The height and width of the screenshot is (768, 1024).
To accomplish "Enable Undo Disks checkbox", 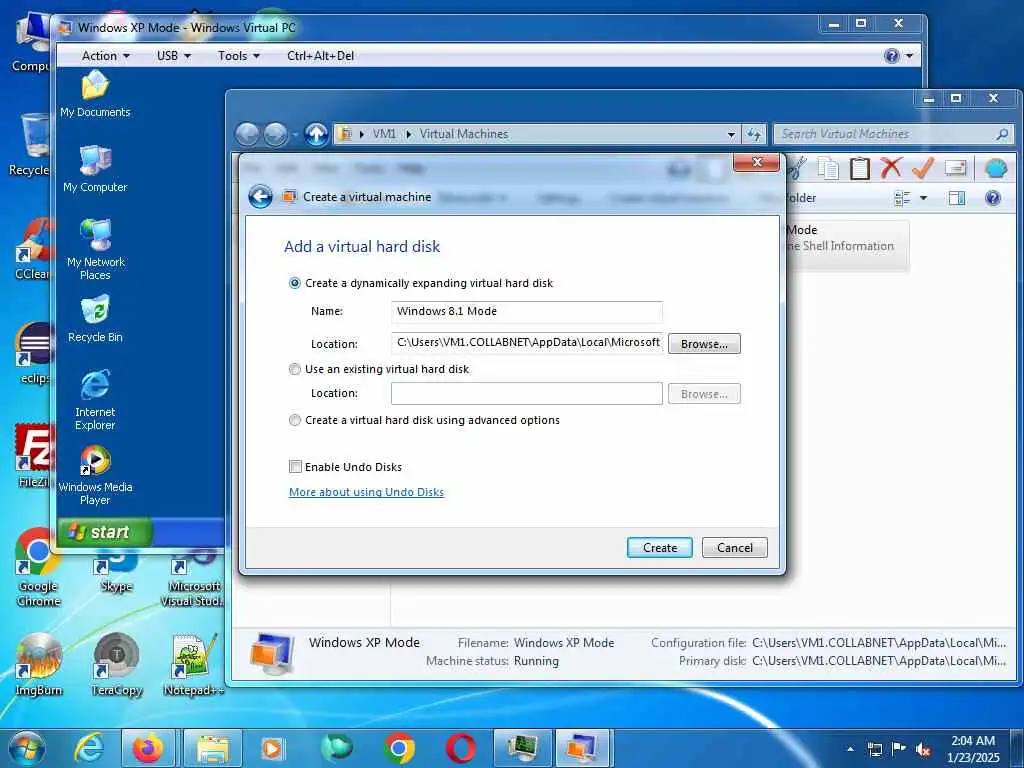I will point(295,466).
